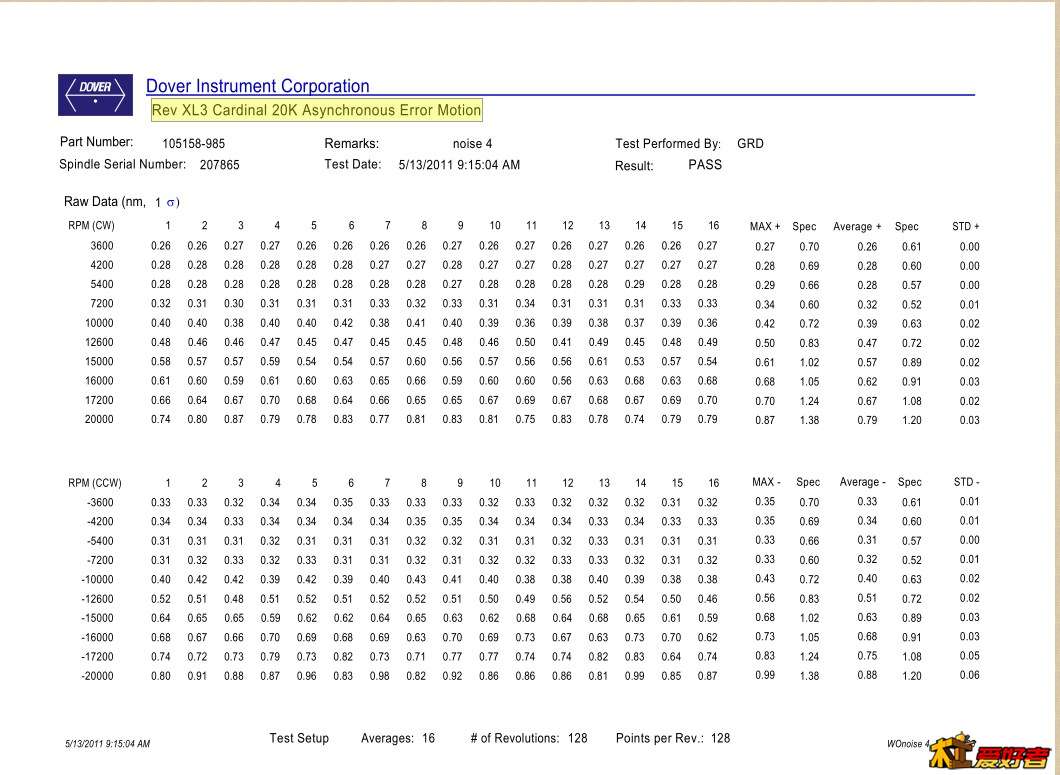Click the Average + column header
This screenshot has height=775, width=1060.
coord(857,227)
